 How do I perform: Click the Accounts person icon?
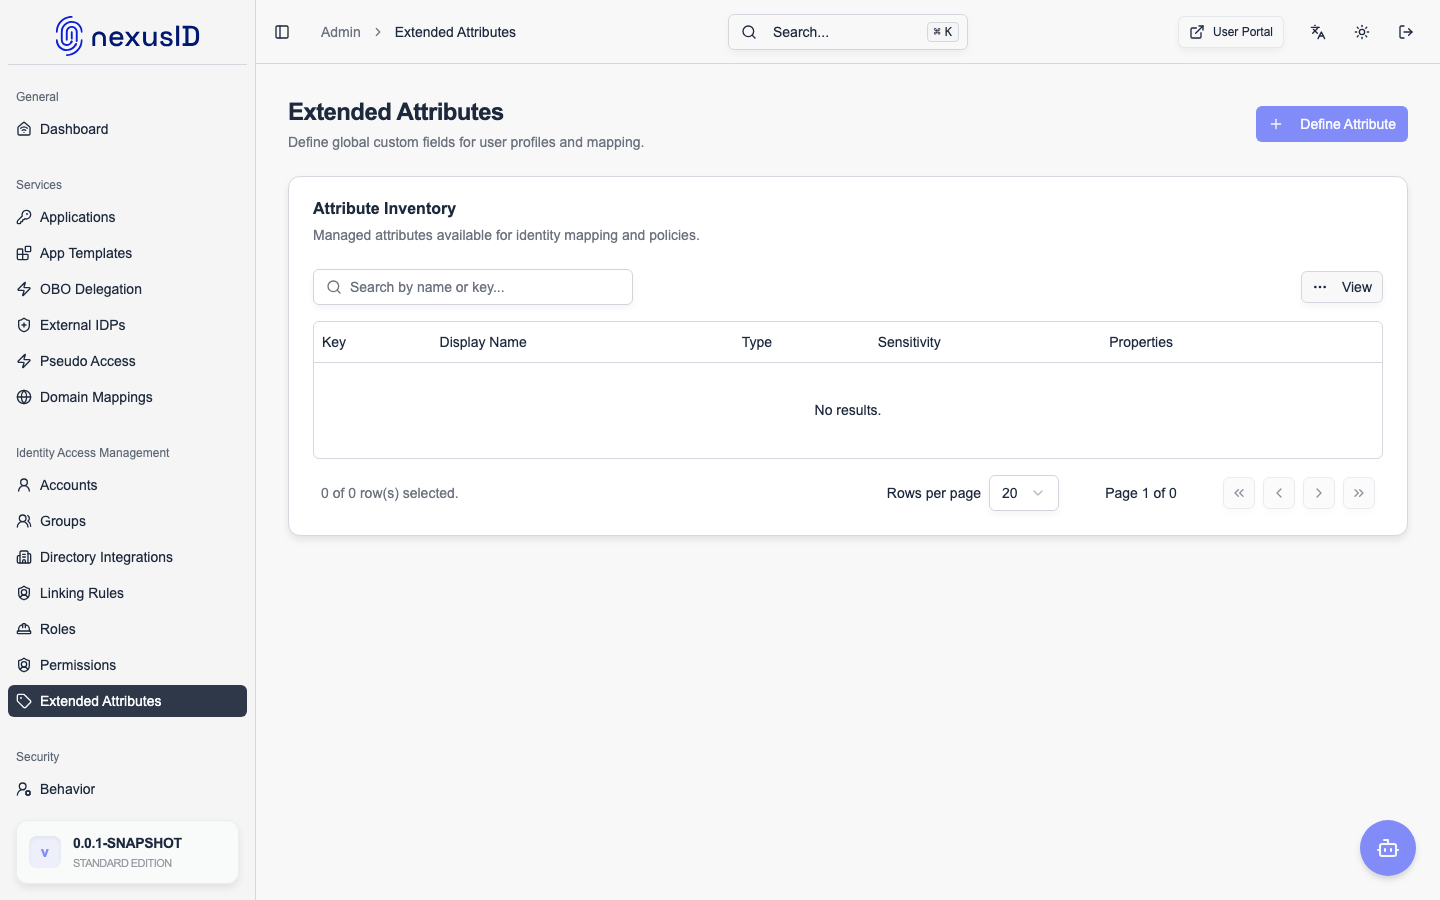coord(24,485)
